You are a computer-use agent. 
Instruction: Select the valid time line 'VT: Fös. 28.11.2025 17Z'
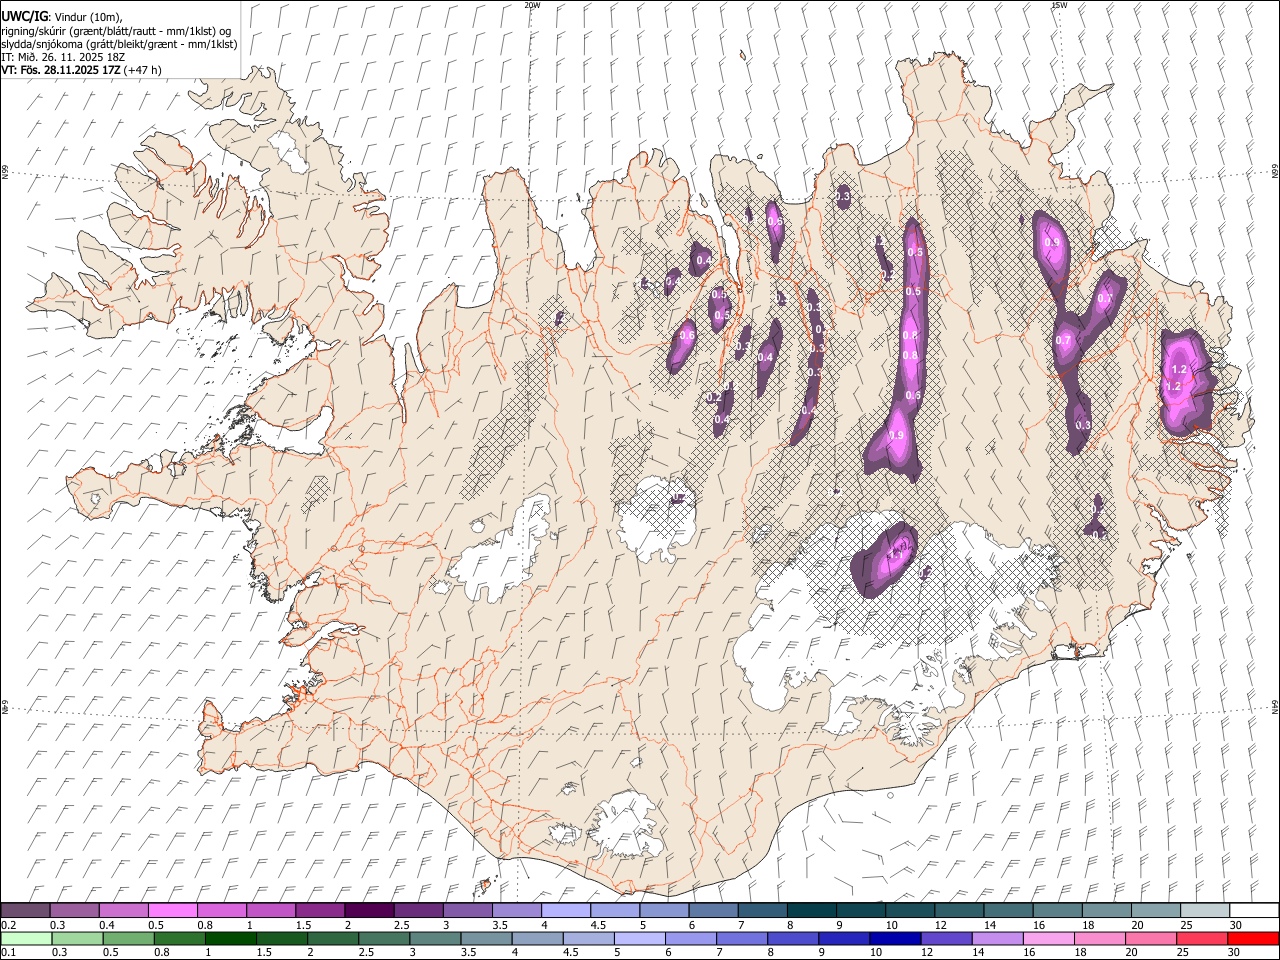(x=61, y=70)
